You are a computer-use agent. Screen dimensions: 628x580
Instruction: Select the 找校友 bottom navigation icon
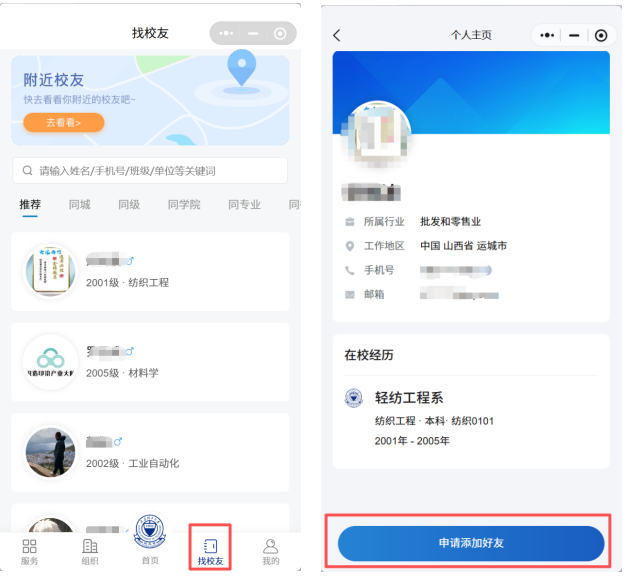click(x=210, y=546)
